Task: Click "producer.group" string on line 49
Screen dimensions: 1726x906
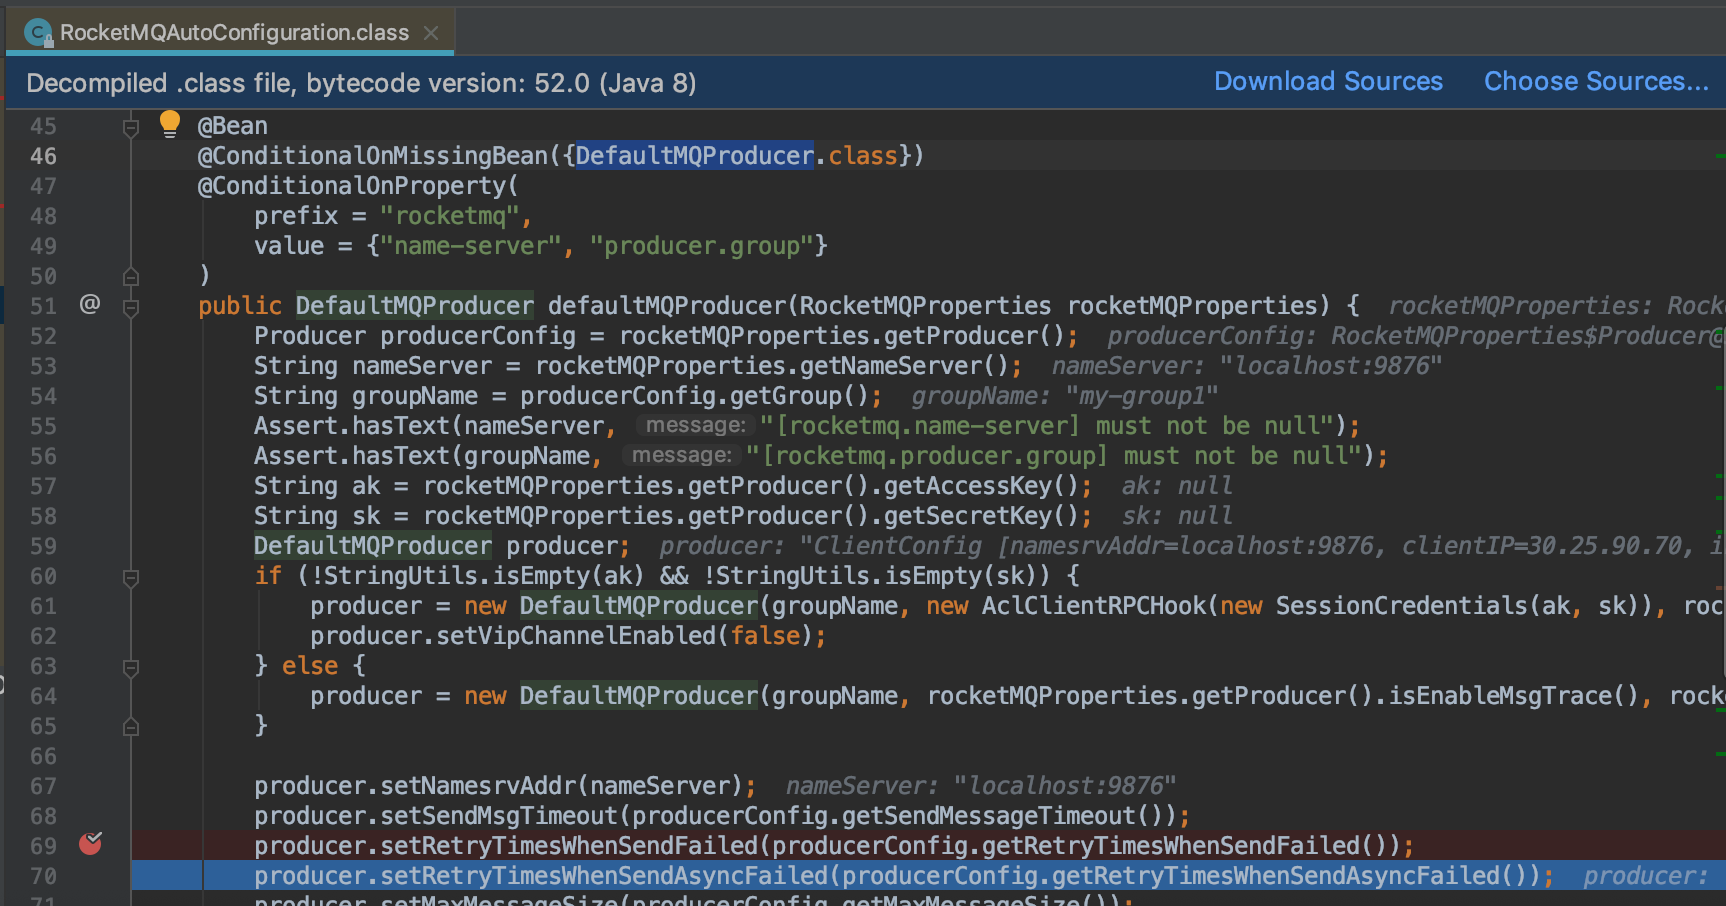Action: pos(701,246)
